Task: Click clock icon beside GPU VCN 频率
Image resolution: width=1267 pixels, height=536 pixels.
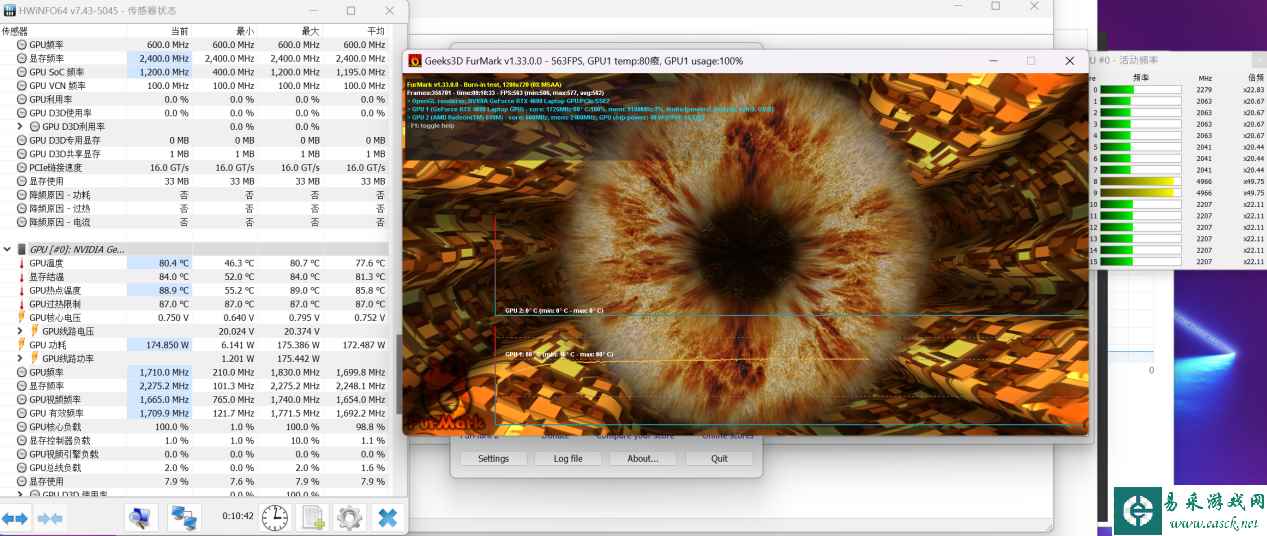Action: (21, 86)
